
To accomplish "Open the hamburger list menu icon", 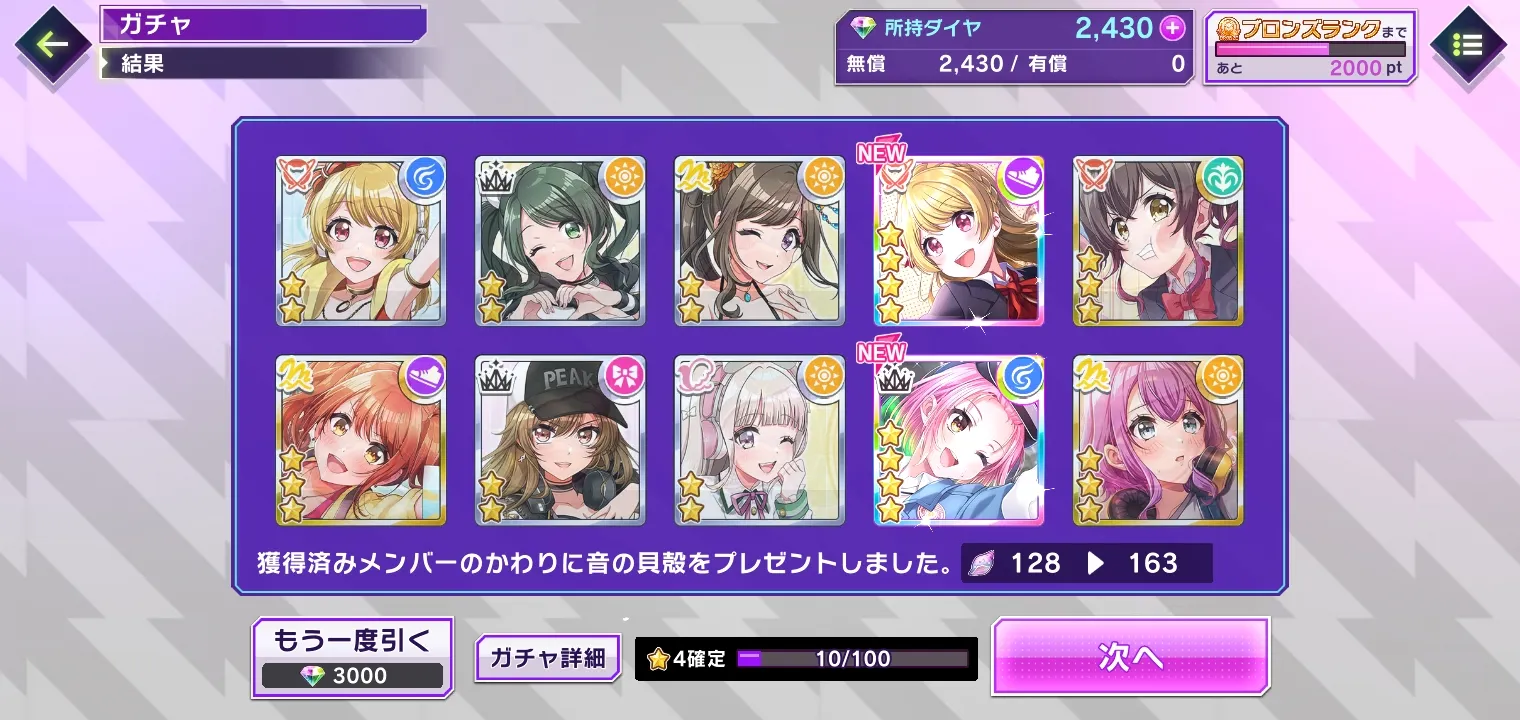I will click(x=1467, y=44).
